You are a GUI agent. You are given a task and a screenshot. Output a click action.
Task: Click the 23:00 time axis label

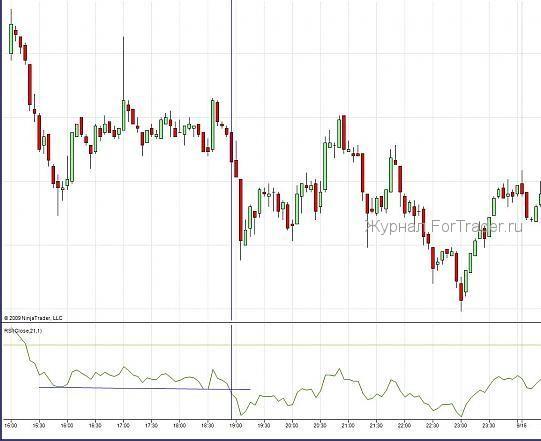461,426
